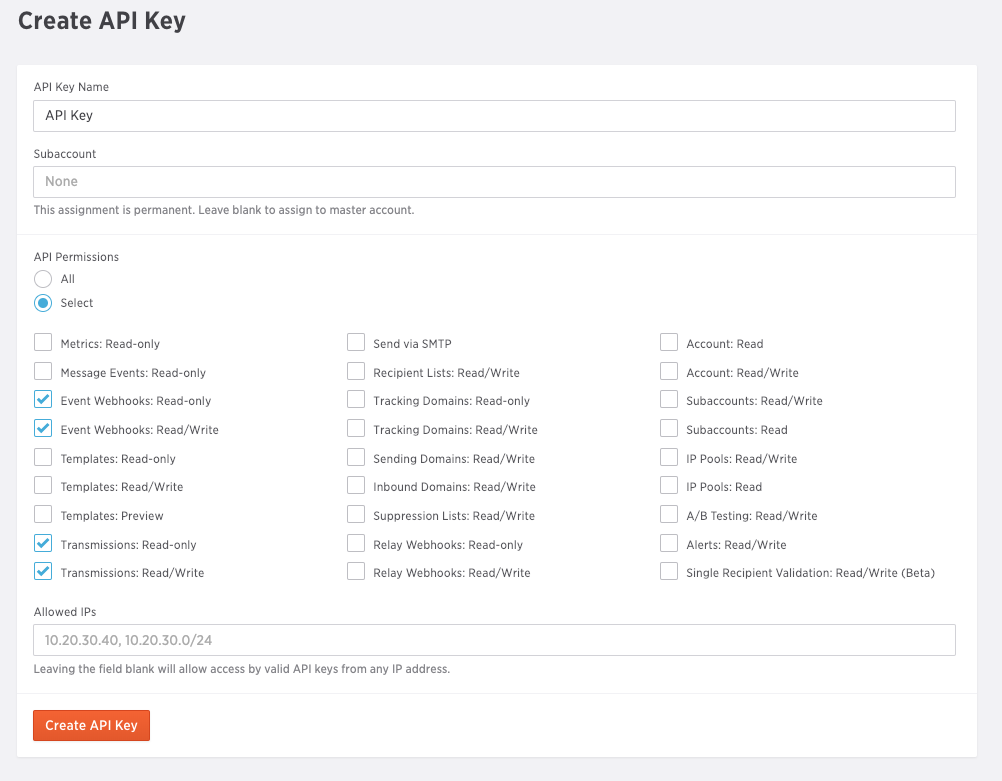Click the Create API Key button
1002x781 pixels.
tap(91, 725)
